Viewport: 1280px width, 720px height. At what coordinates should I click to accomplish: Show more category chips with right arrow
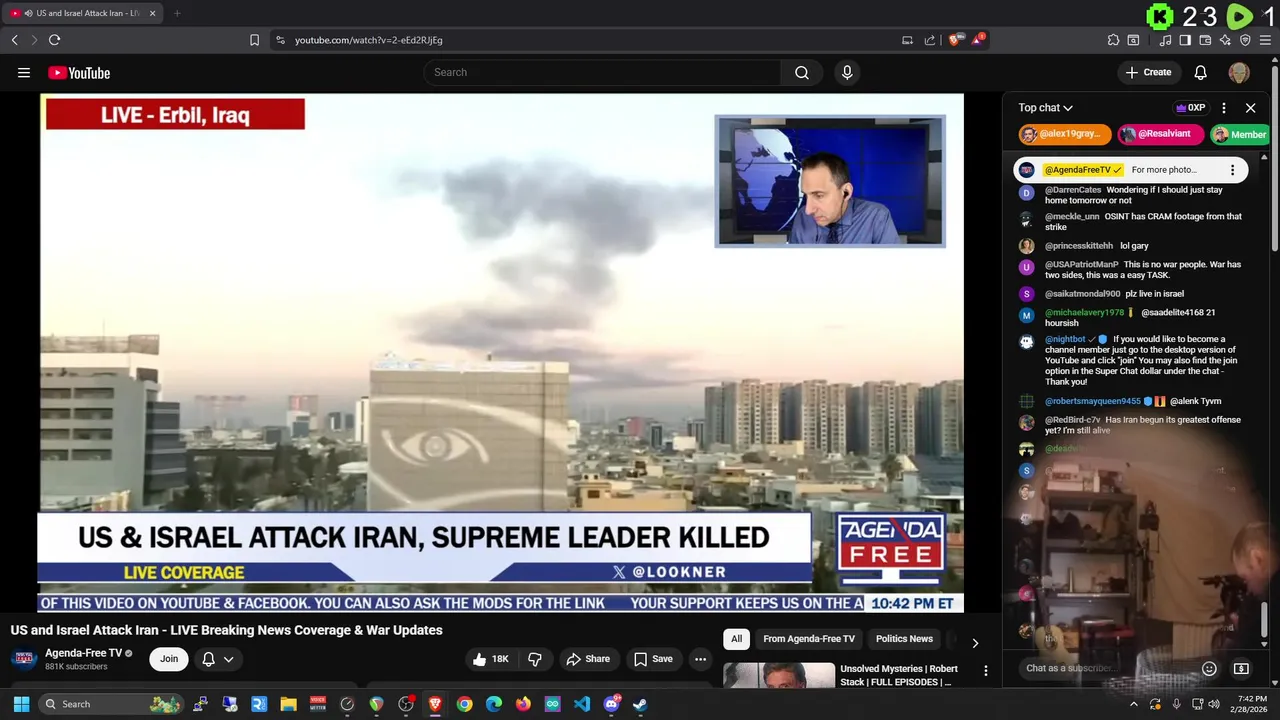(975, 643)
